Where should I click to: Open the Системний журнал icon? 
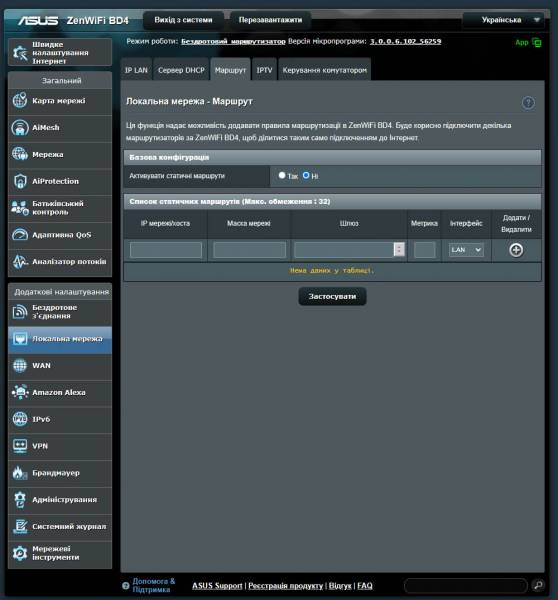pos(20,527)
